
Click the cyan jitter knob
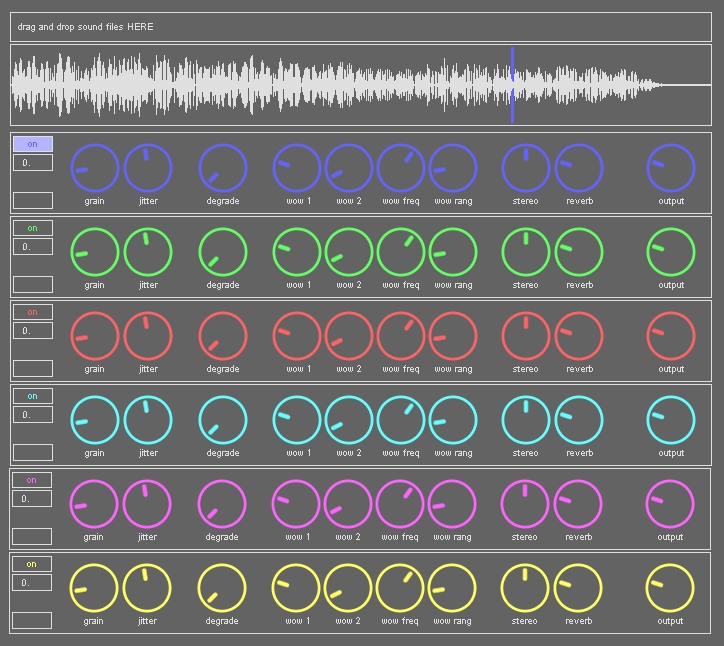tap(148, 420)
